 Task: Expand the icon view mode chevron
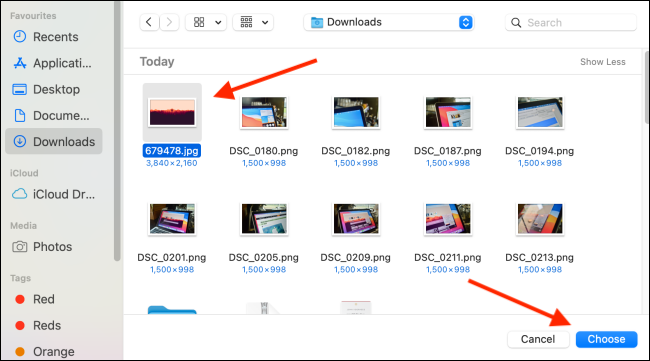coord(218,22)
